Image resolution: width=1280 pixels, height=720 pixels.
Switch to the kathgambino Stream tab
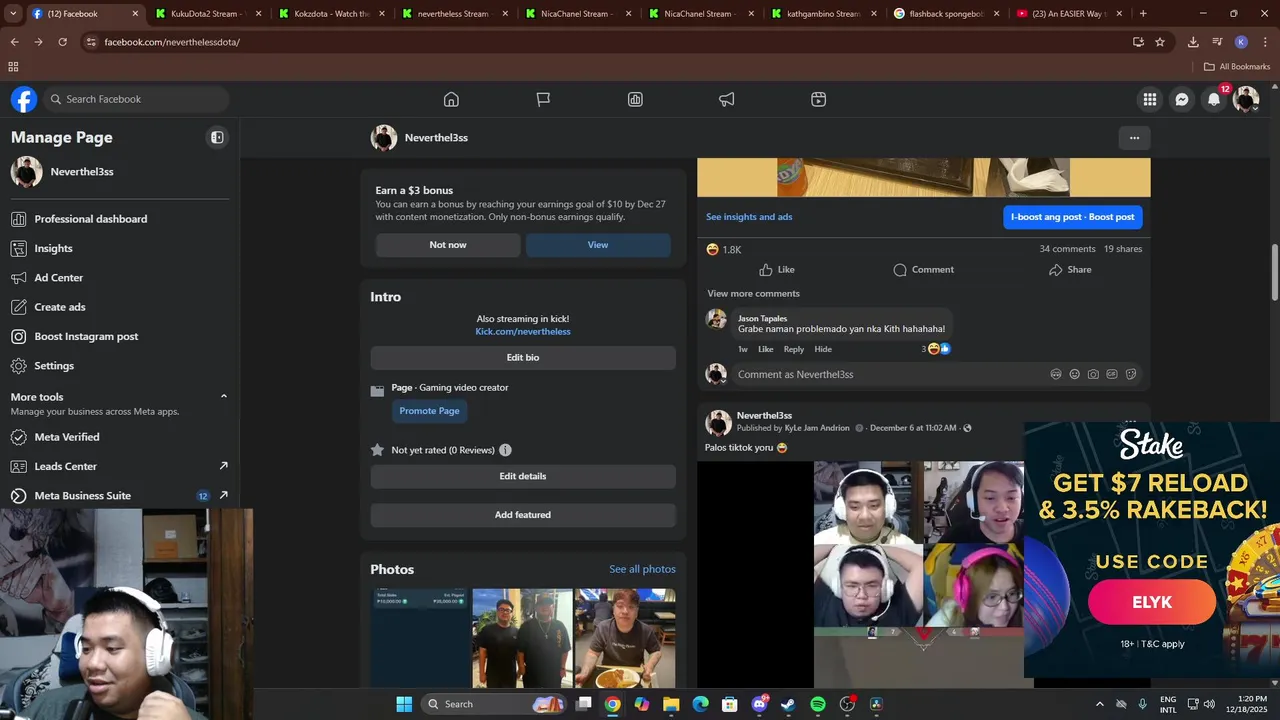tap(824, 14)
